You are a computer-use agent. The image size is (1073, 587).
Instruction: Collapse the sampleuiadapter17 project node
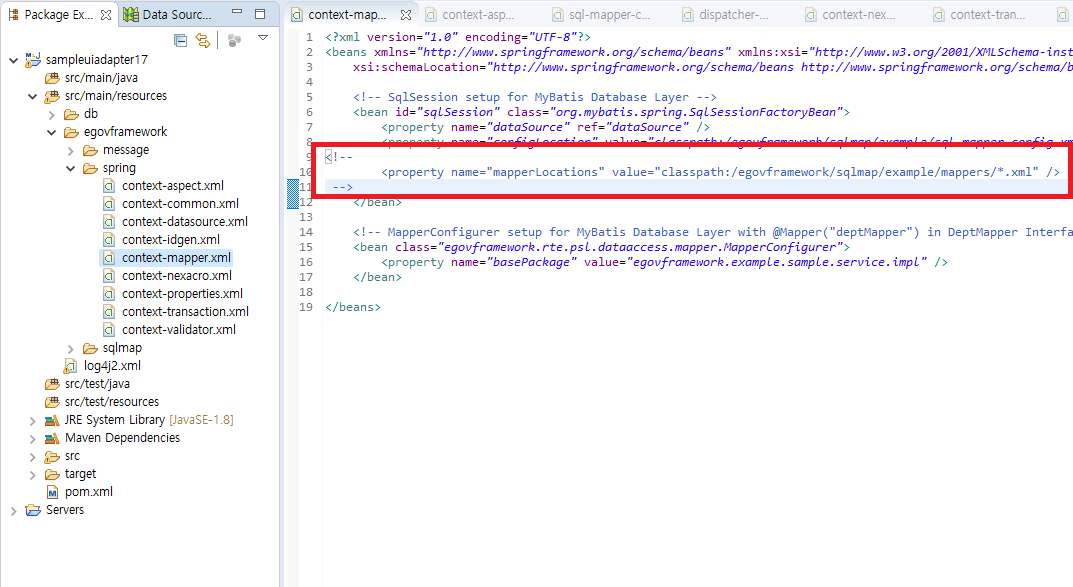[13, 60]
